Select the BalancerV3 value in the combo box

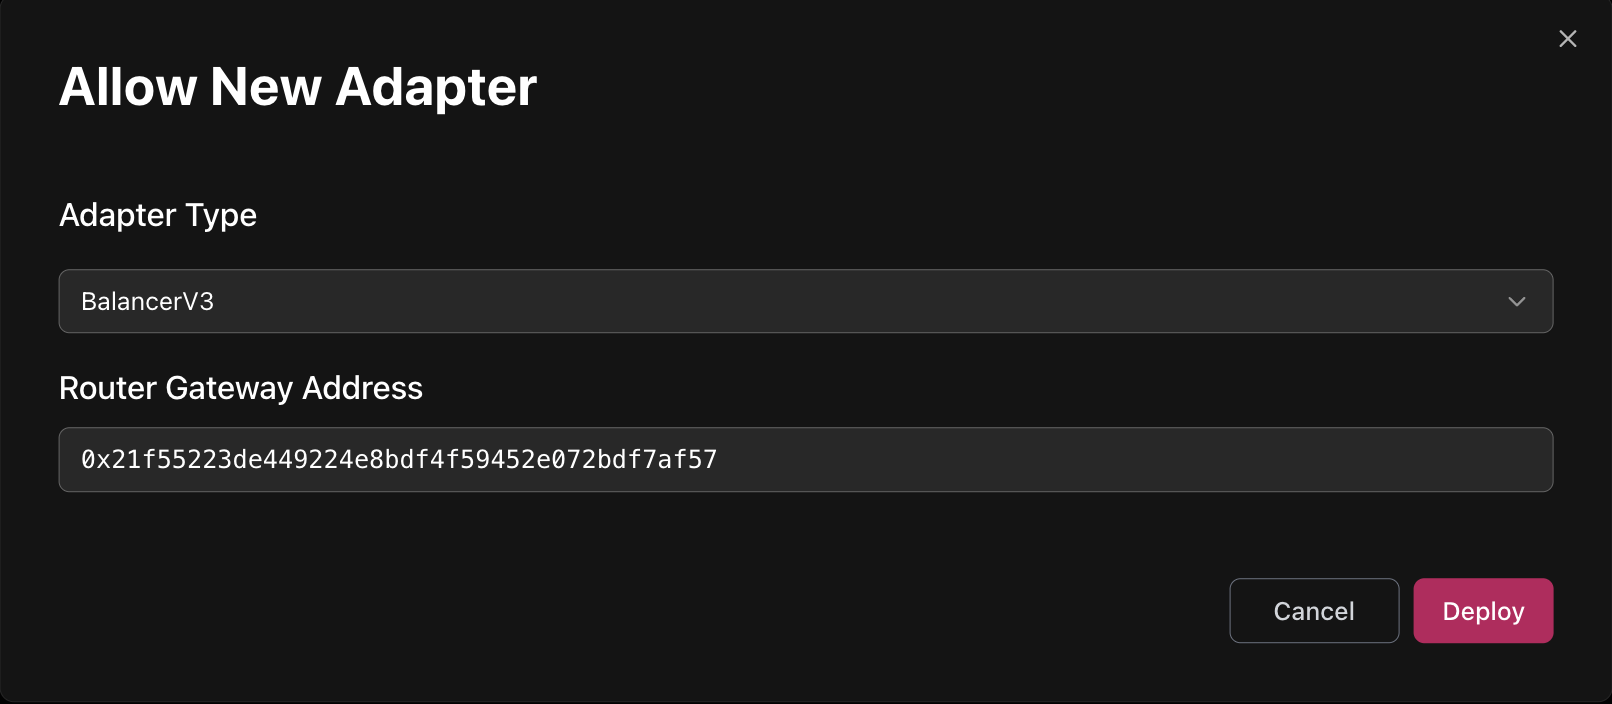pyautogui.click(x=148, y=301)
